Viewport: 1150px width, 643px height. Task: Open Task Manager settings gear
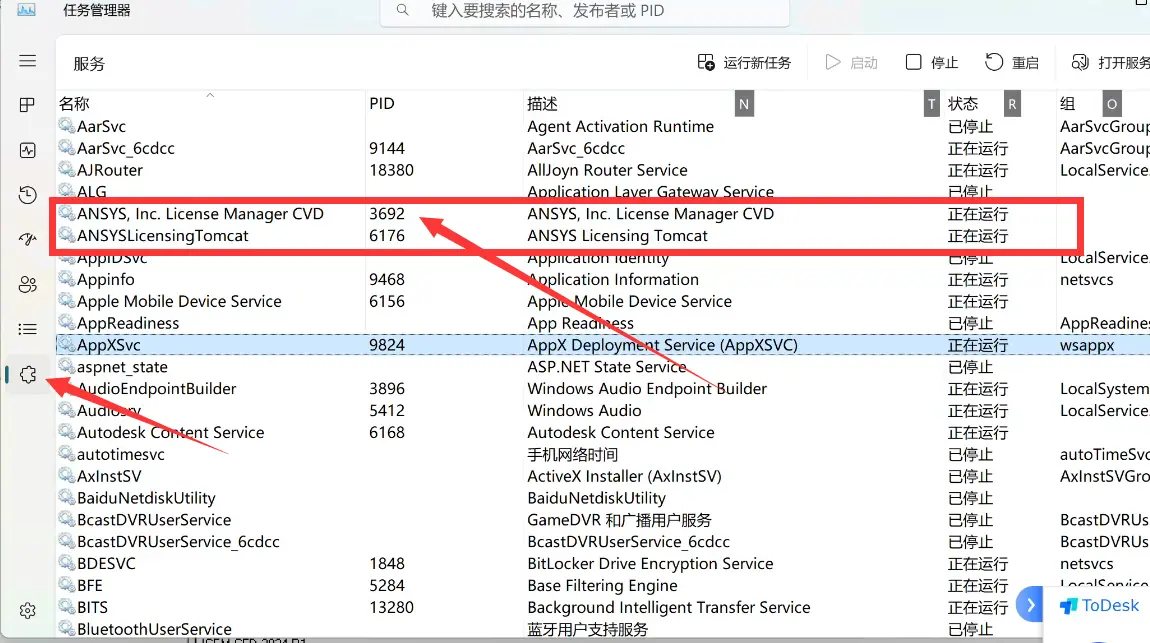(x=28, y=611)
